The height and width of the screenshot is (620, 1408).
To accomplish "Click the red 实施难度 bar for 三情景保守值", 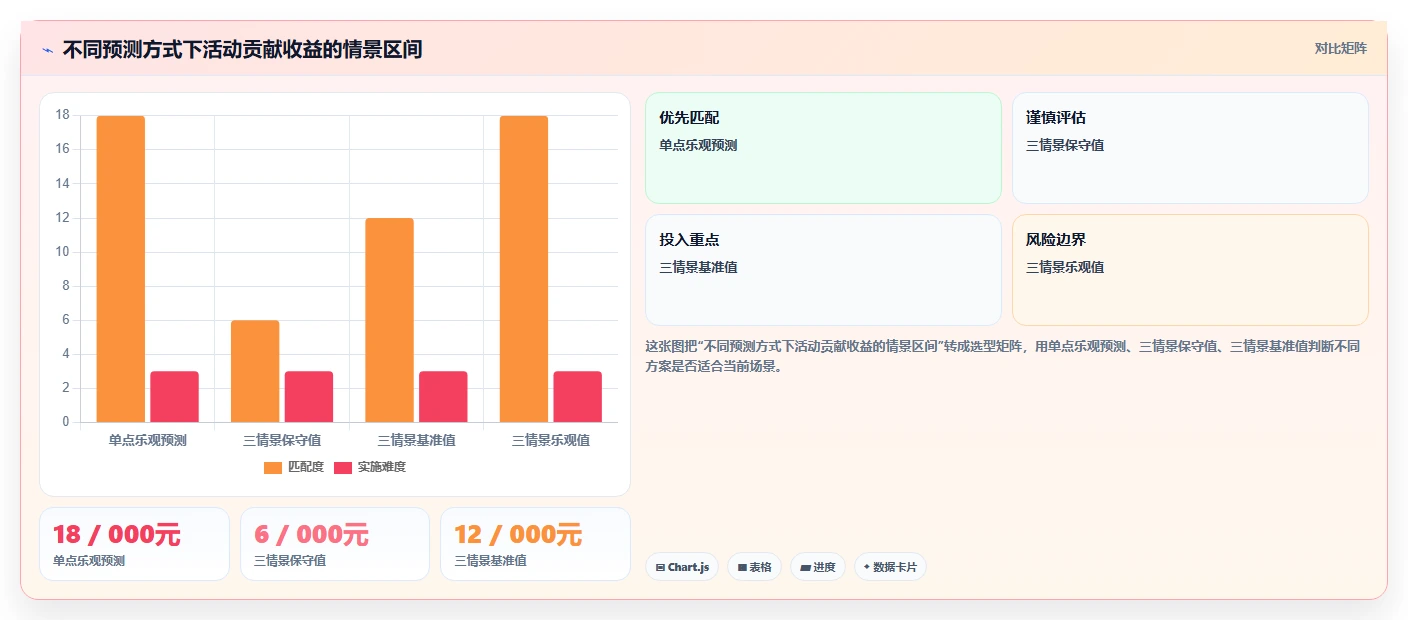I will 309,397.
